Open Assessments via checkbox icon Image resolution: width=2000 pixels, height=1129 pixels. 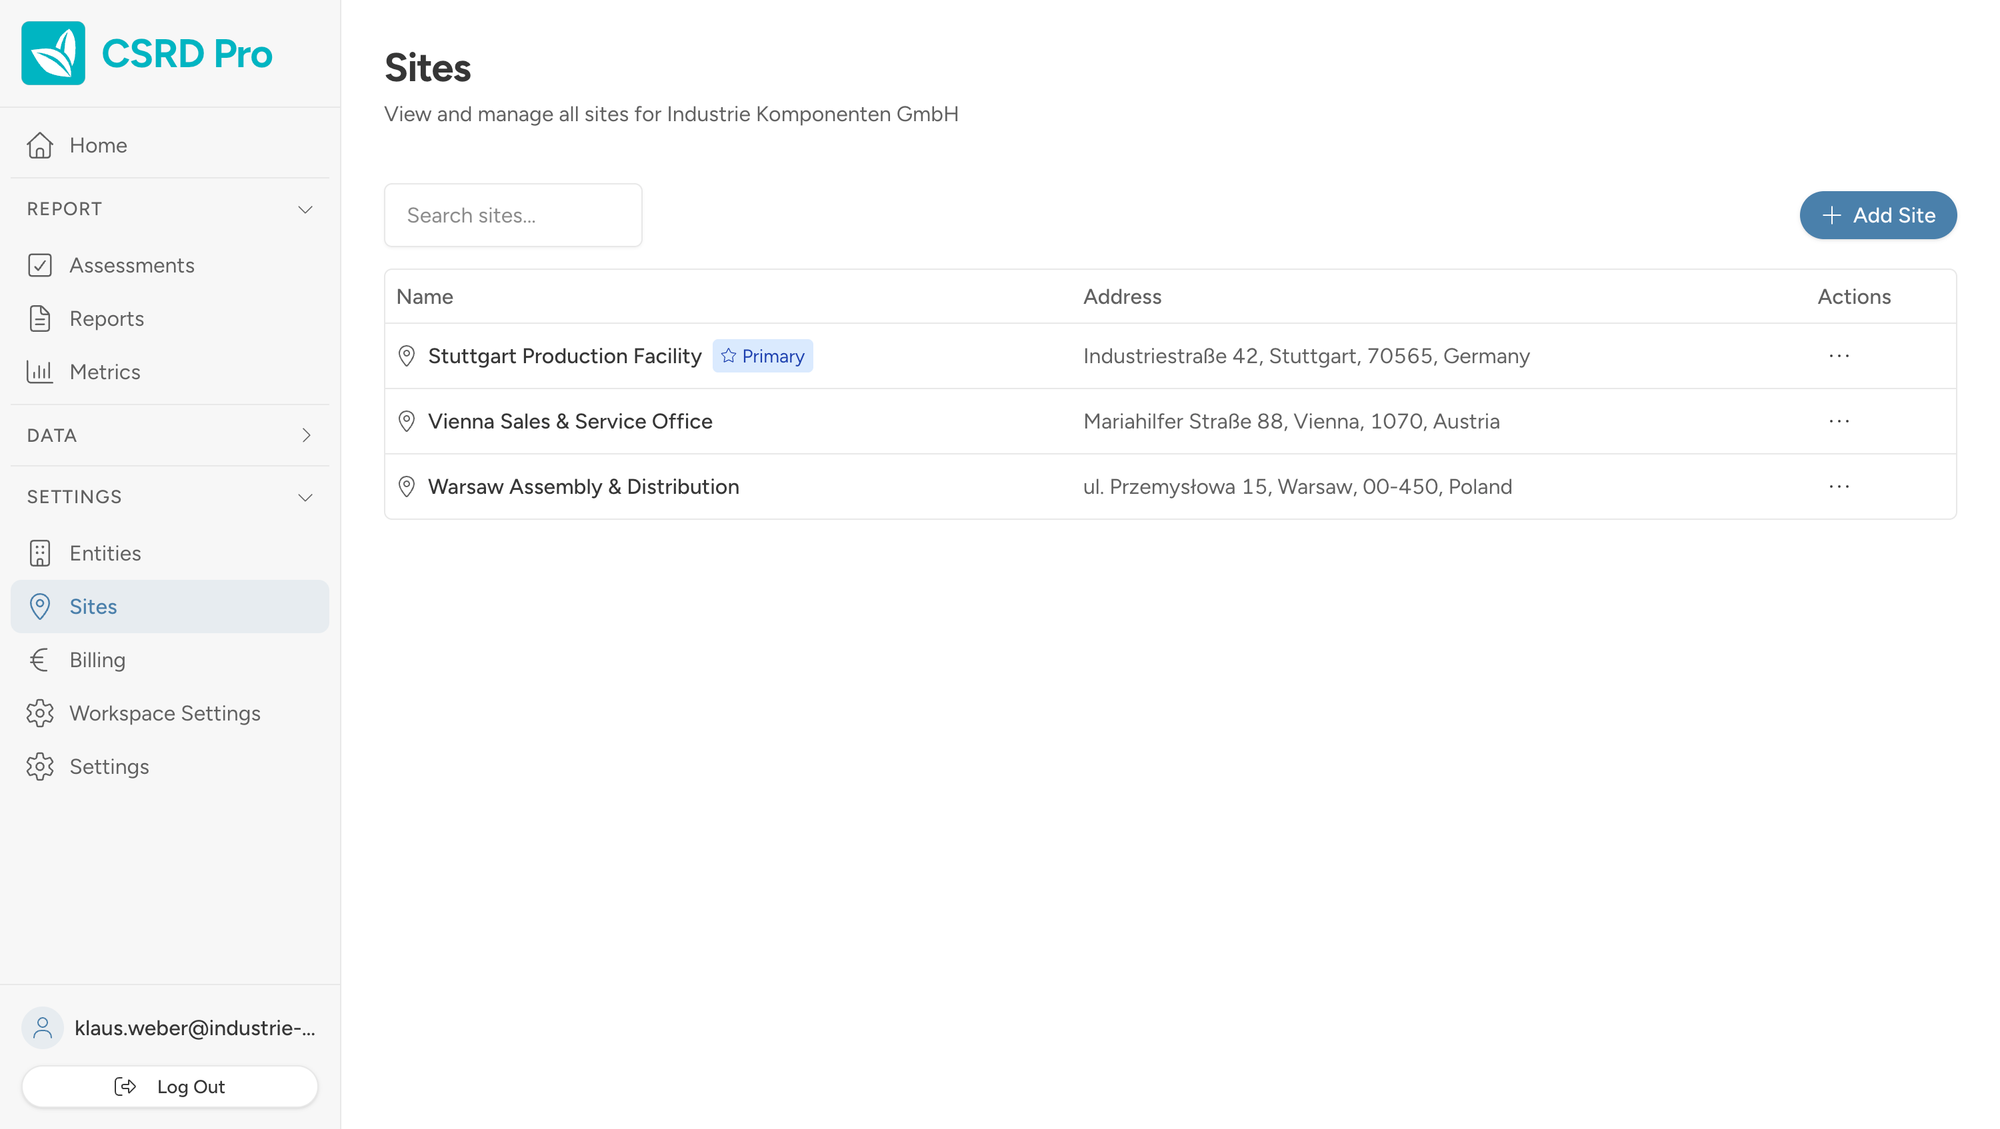coord(40,265)
